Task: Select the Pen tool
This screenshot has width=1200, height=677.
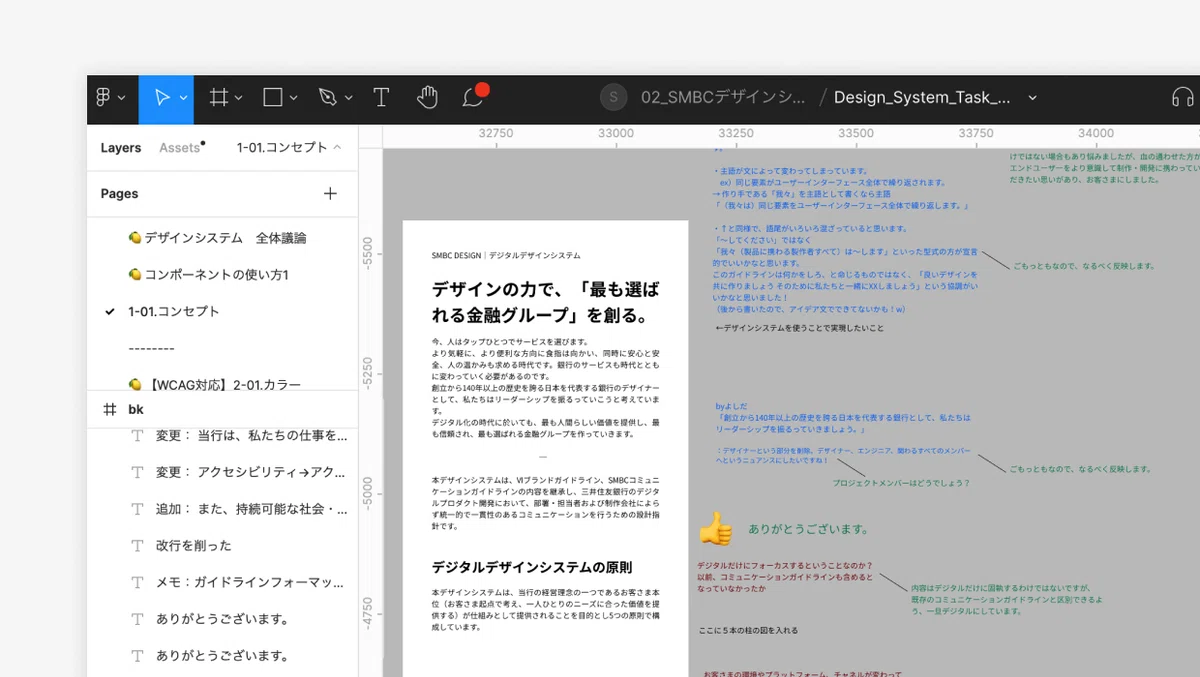Action: pos(327,97)
